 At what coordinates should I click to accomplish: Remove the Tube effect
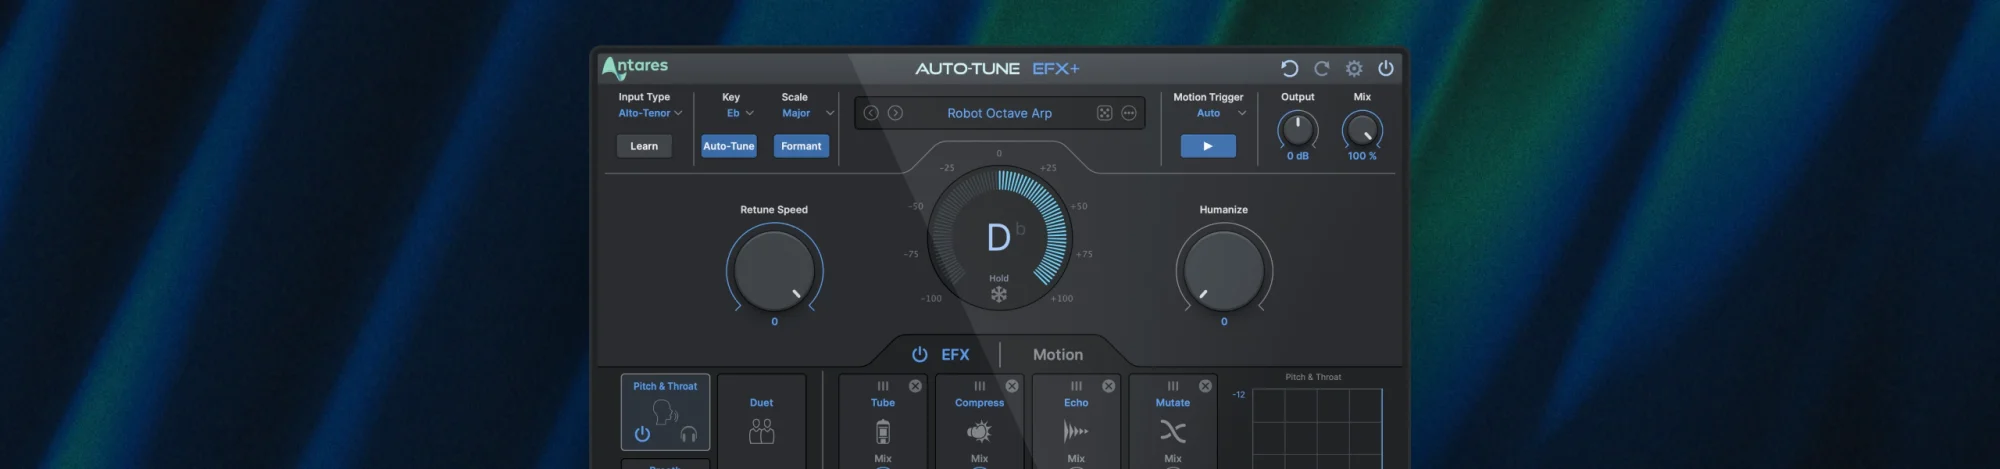tap(915, 386)
